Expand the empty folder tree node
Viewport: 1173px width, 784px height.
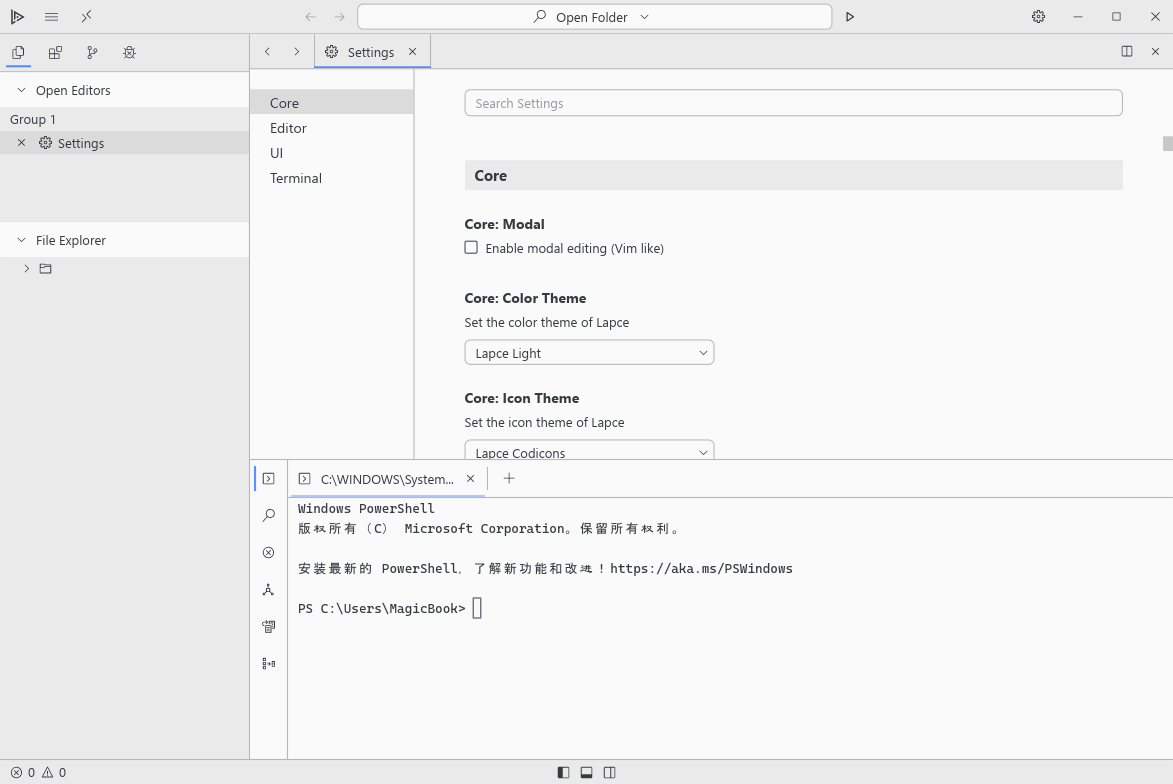point(26,269)
